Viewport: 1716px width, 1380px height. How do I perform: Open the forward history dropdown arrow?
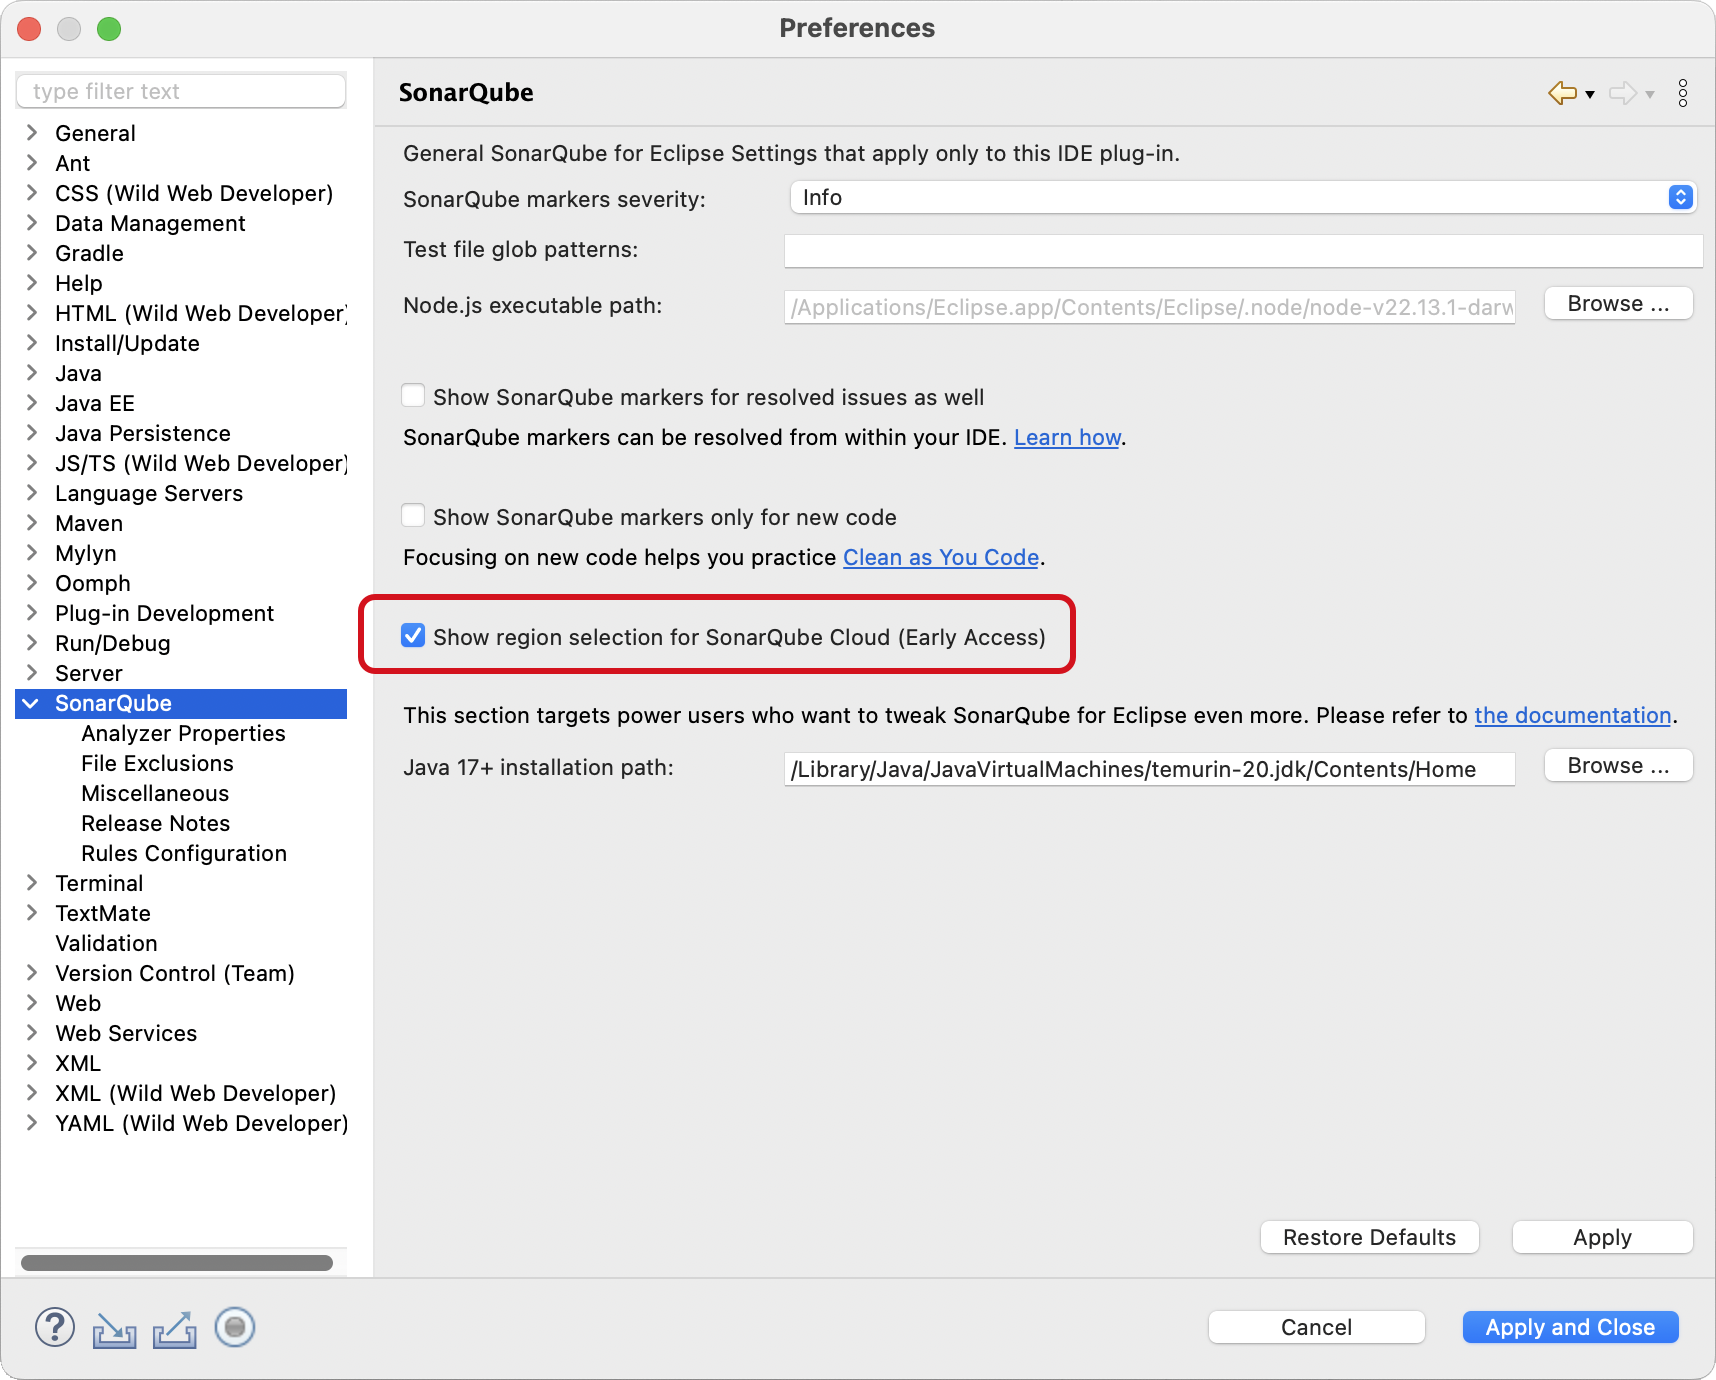1650,95
